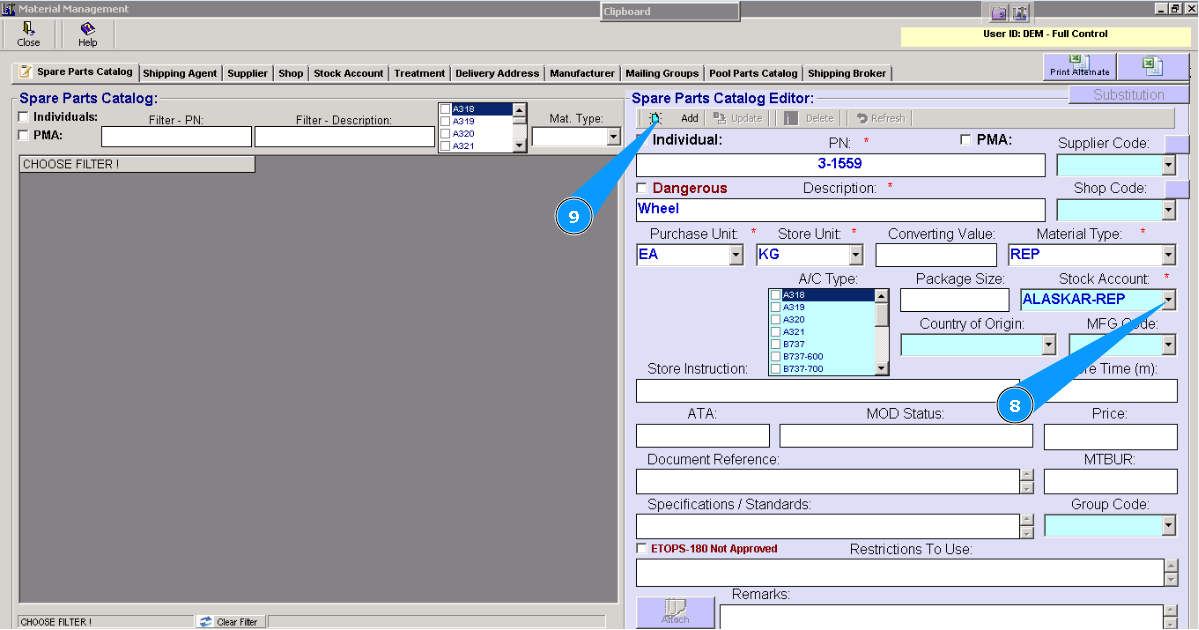The image size is (1199, 630).
Task: Click the Attach paperclip button
Action: (675, 612)
